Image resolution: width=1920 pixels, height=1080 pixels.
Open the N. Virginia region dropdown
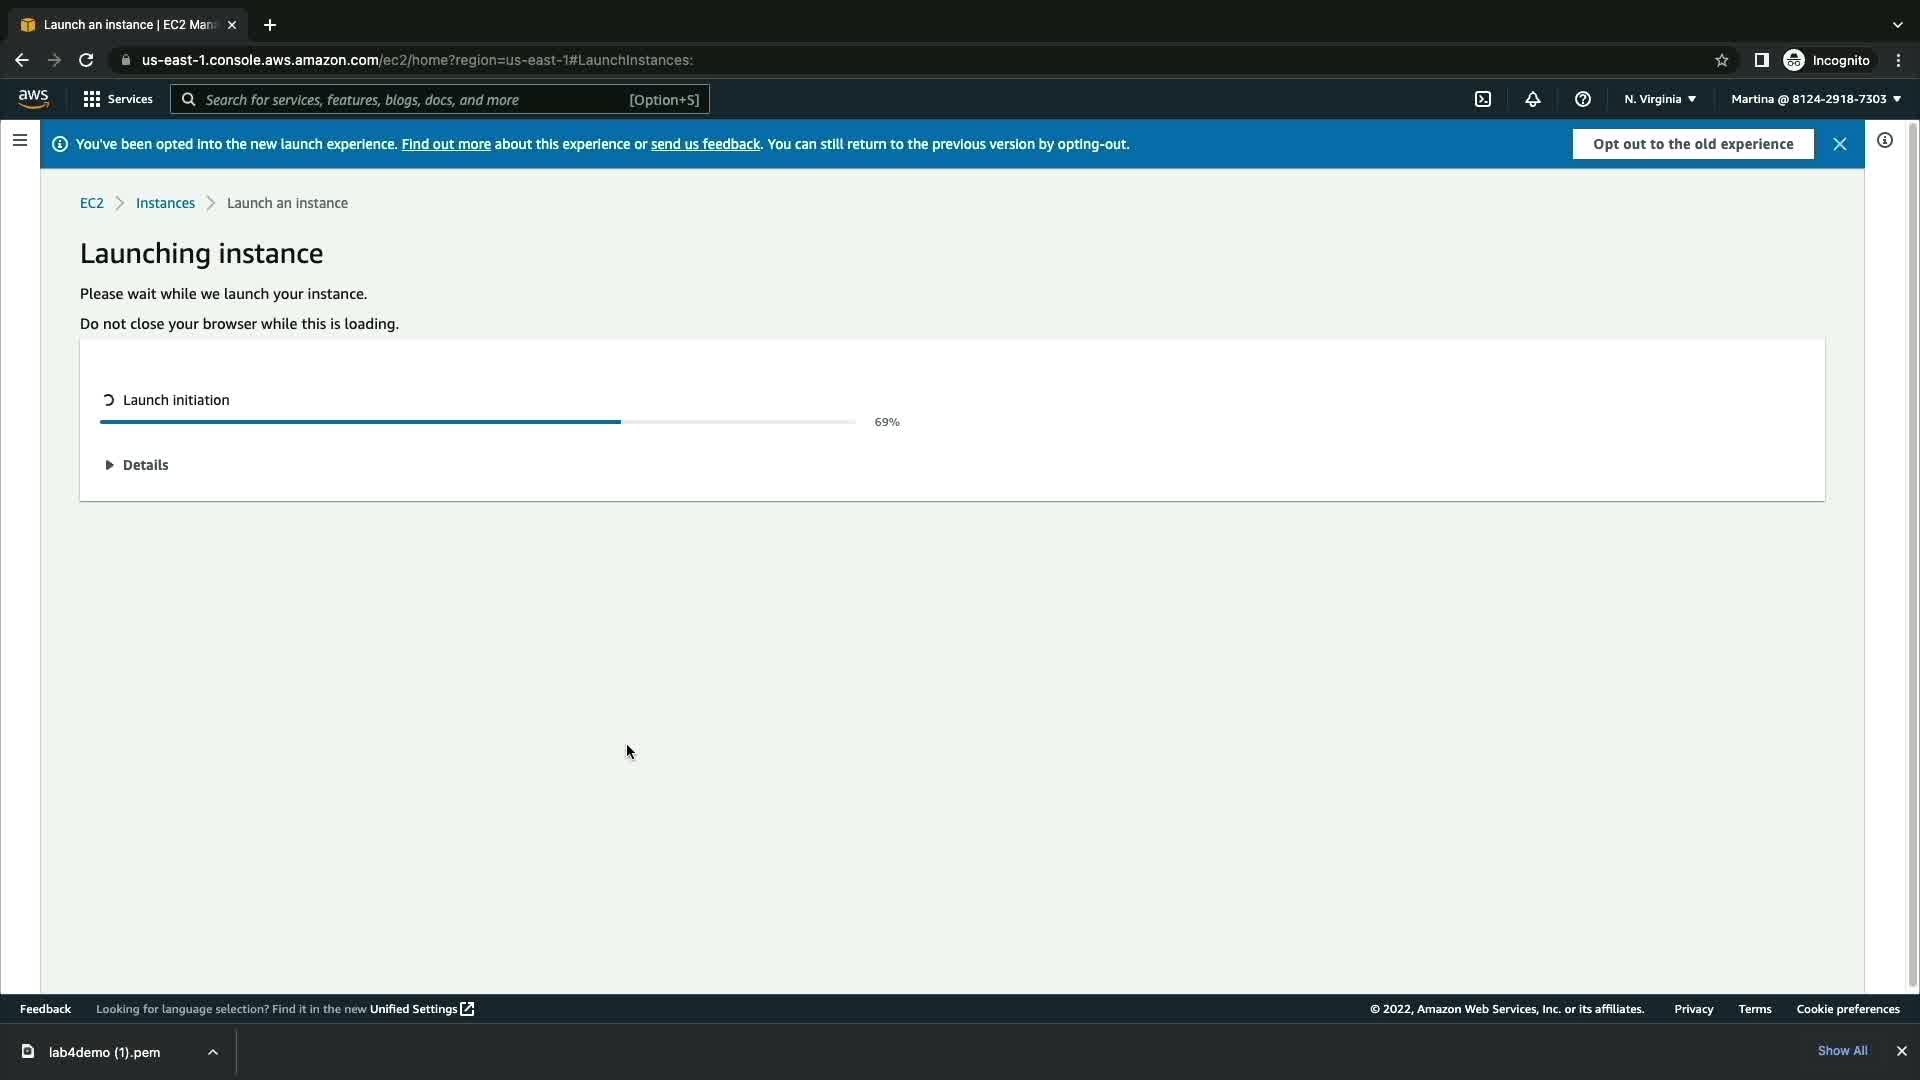coord(1660,99)
